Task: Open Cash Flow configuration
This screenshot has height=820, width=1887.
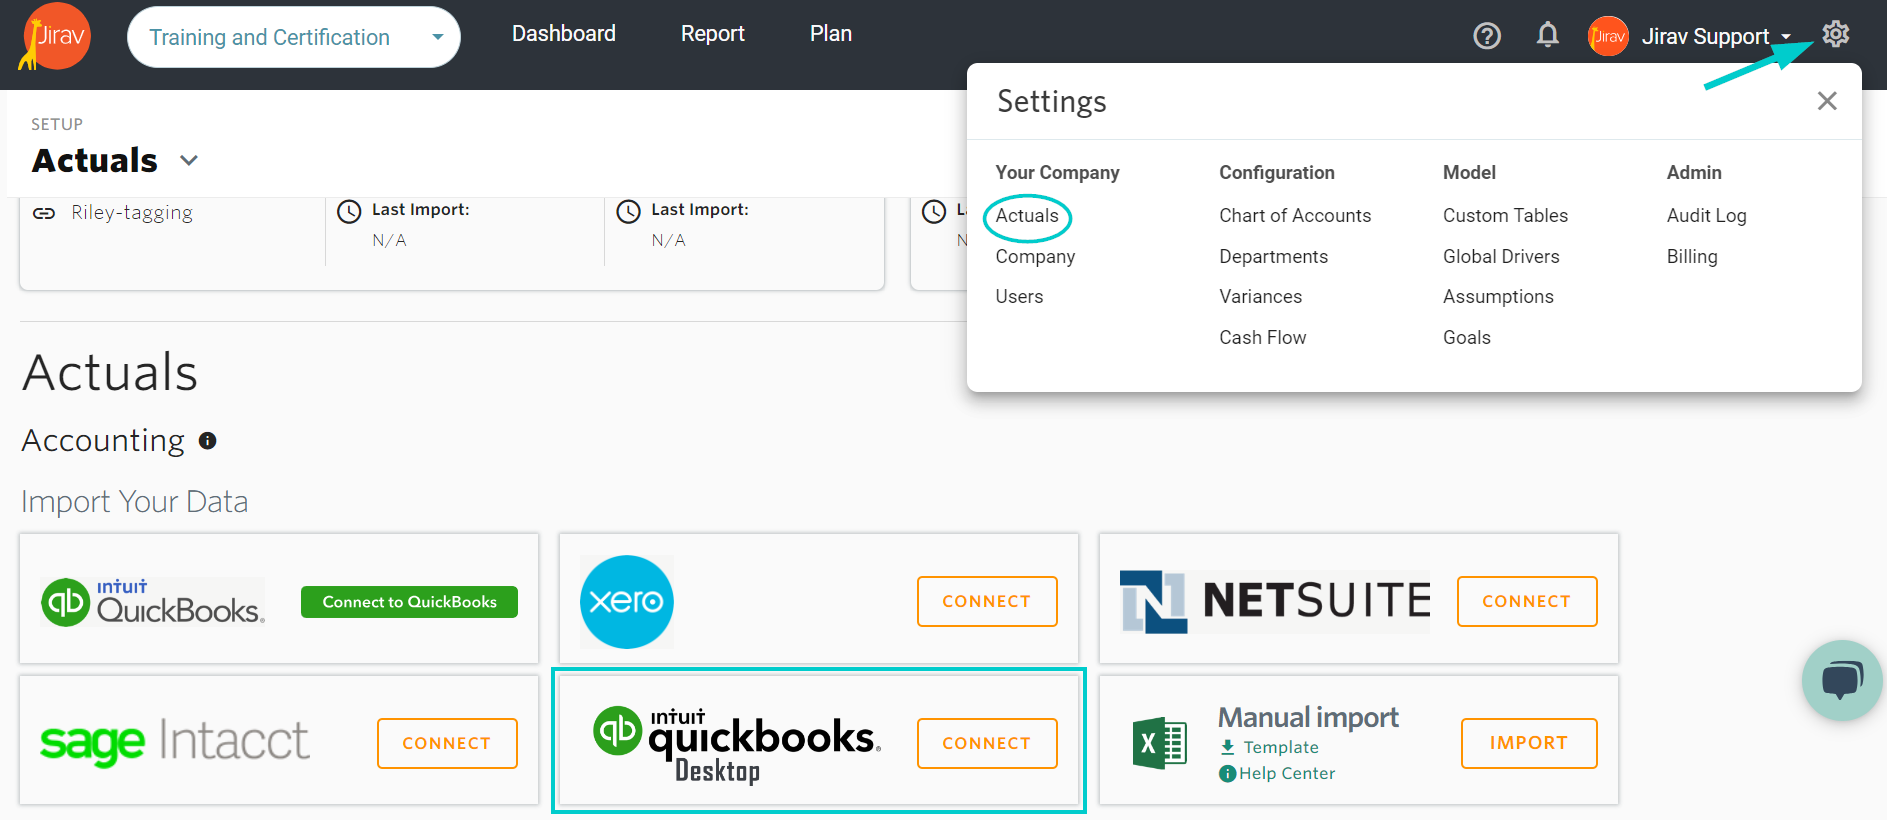Action: 1262,338
